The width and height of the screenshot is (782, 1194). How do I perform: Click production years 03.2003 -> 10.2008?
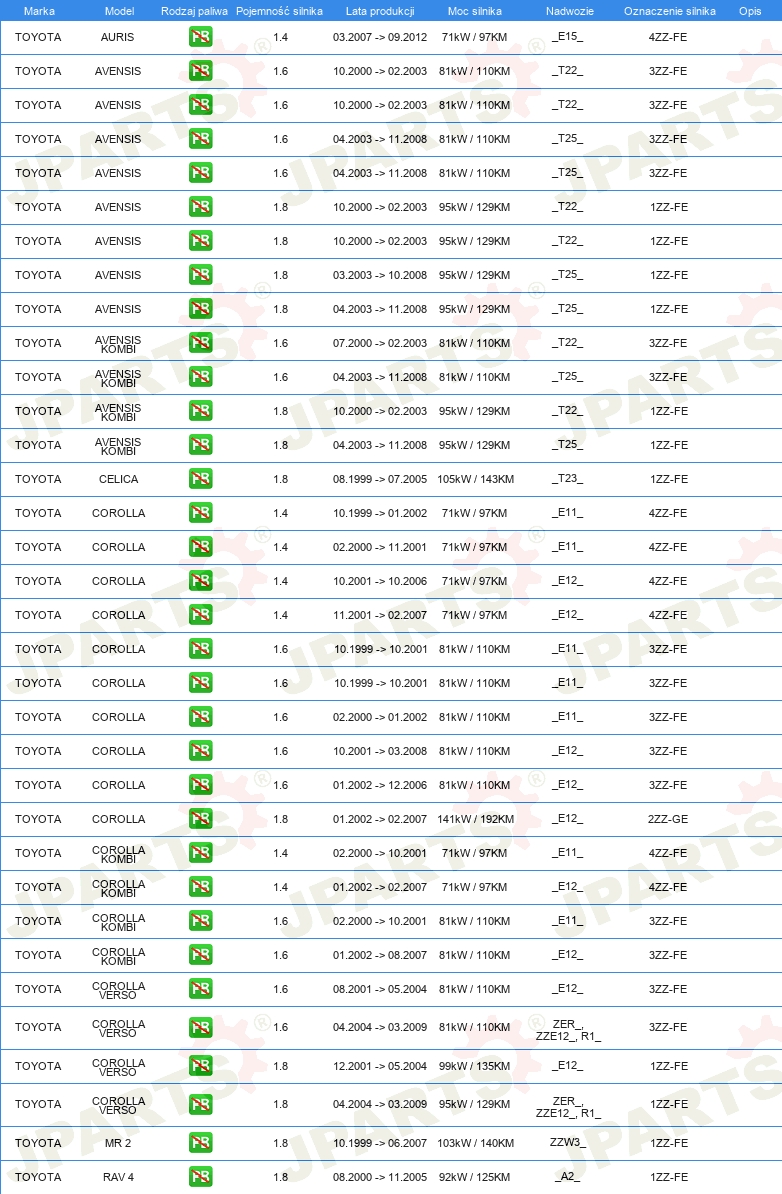[380, 275]
